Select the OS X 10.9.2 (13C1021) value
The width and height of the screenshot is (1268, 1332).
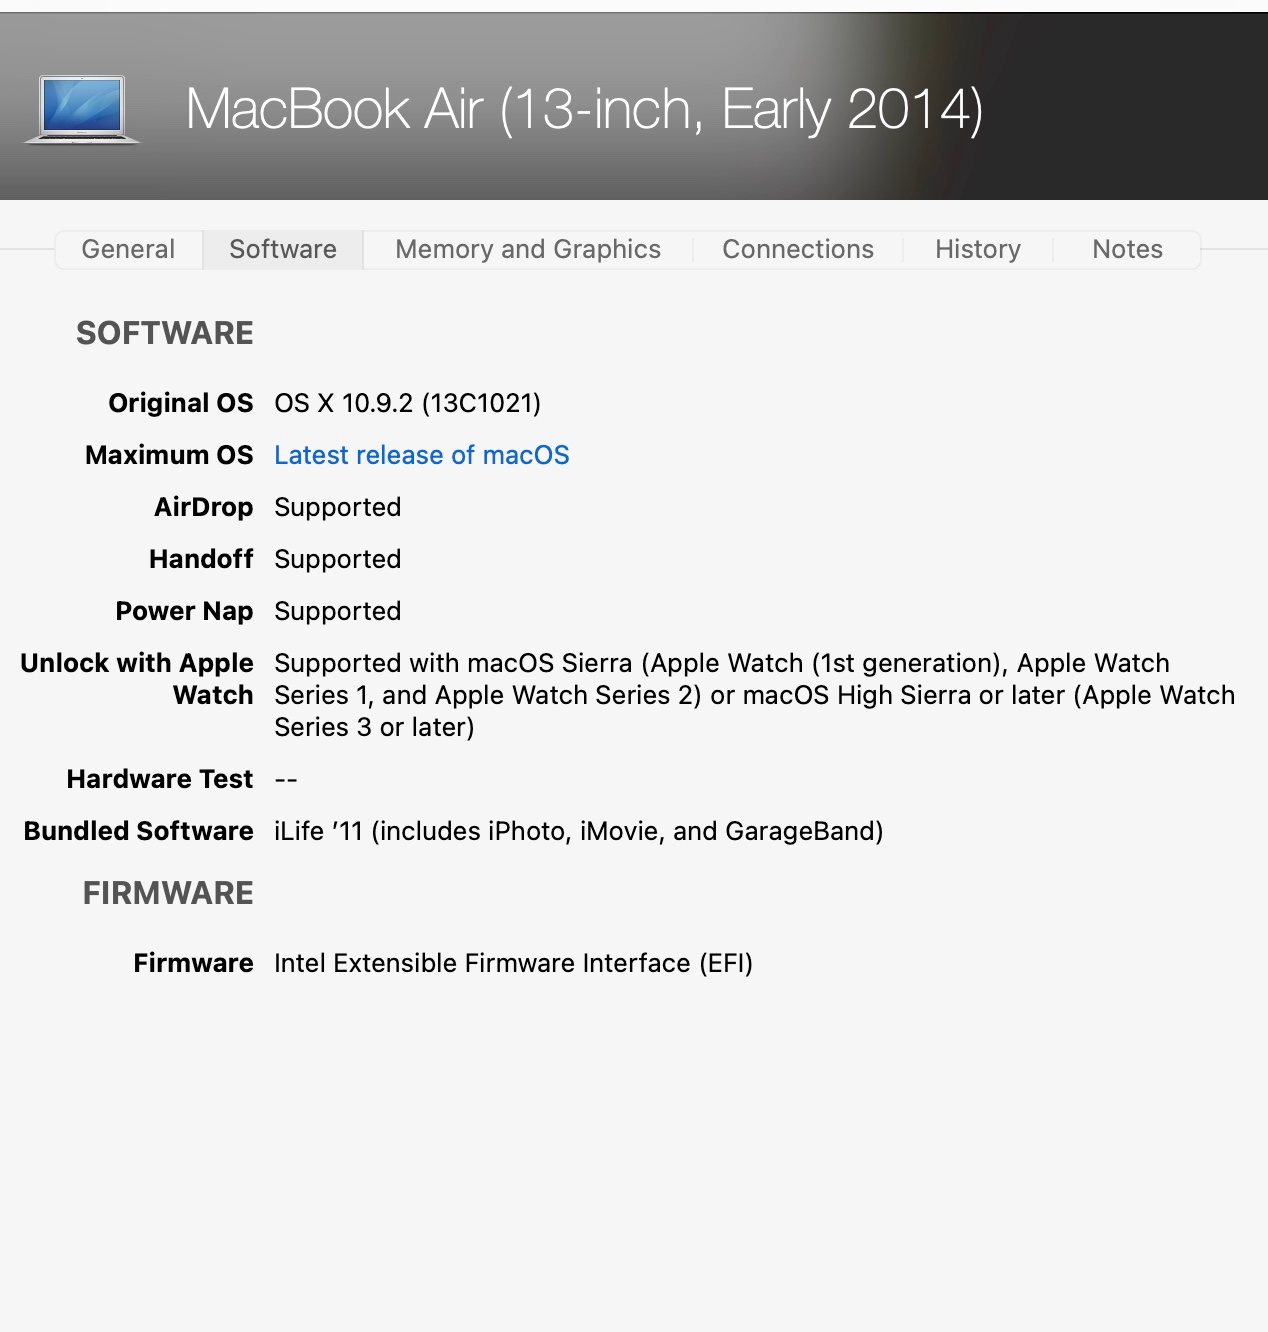click(408, 403)
